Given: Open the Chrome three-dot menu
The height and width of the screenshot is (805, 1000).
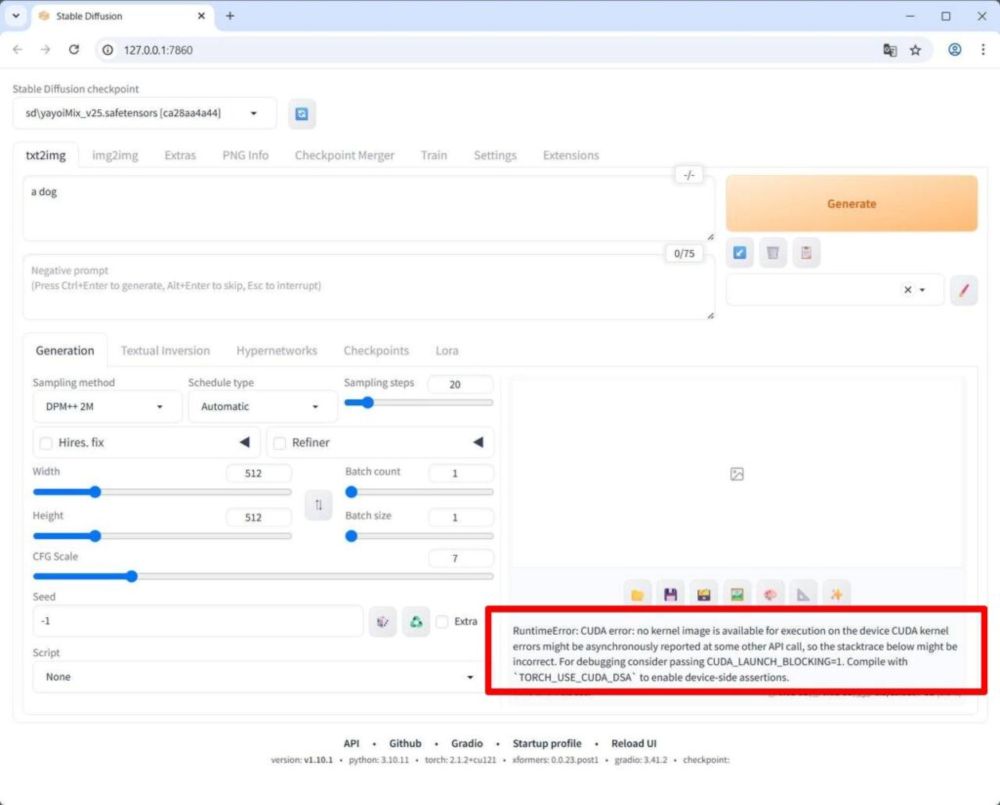Looking at the screenshot, I should point(983,50).
